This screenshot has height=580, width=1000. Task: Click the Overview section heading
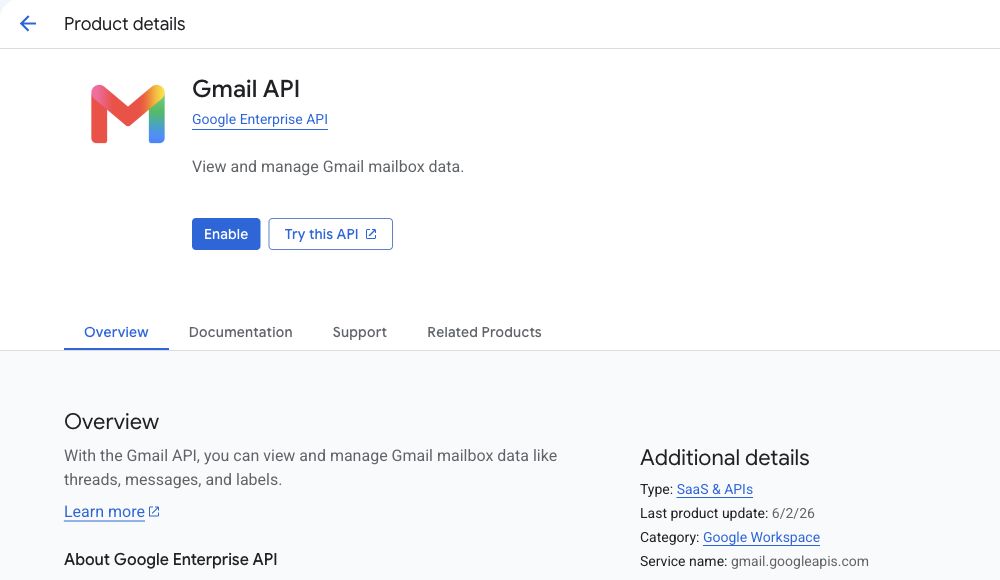coord(112,422)
